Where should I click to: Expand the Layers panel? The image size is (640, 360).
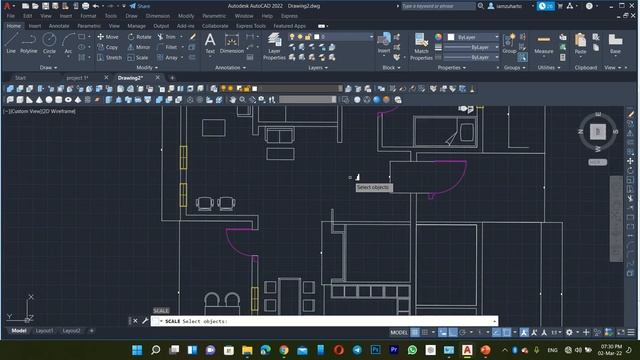(x=318, y=67)
